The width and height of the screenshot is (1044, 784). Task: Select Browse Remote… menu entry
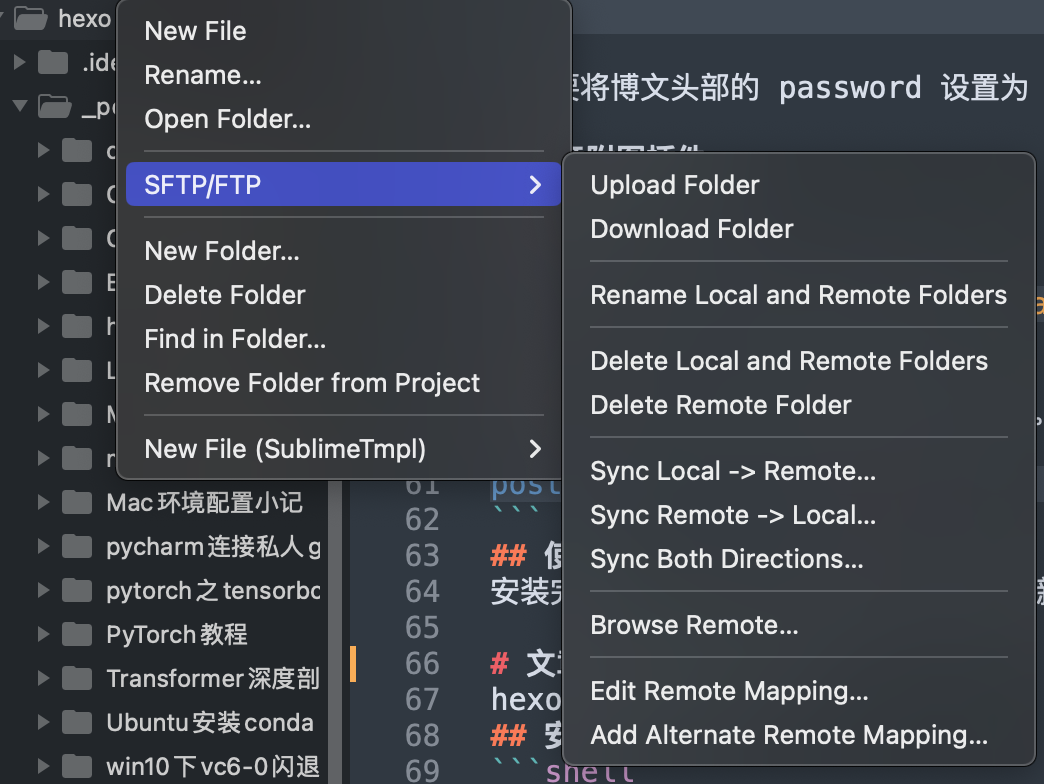point(694,625)
